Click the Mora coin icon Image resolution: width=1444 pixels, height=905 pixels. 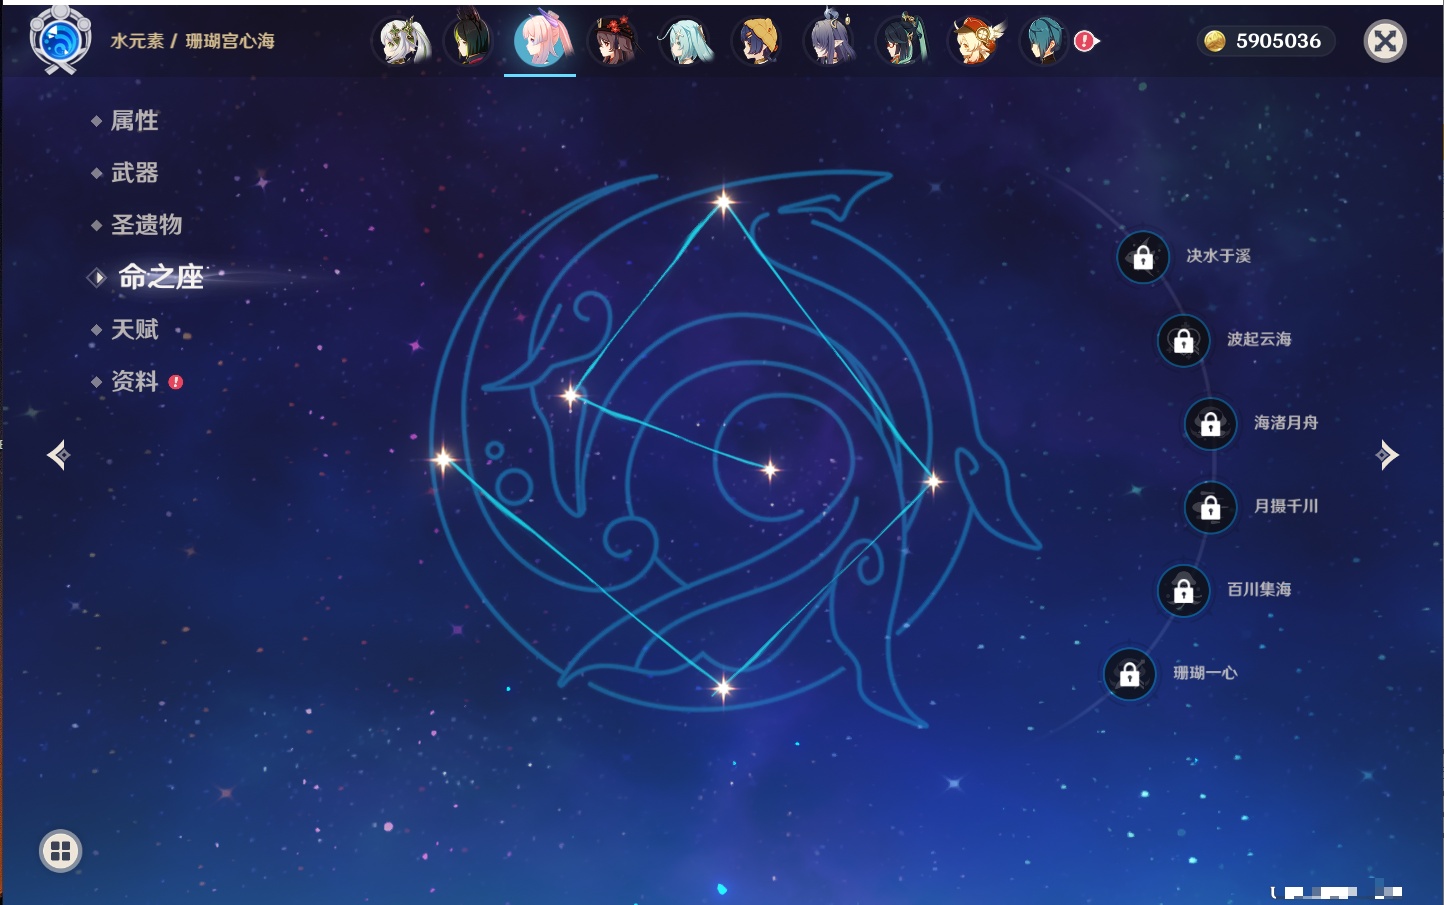(1215, 41)
